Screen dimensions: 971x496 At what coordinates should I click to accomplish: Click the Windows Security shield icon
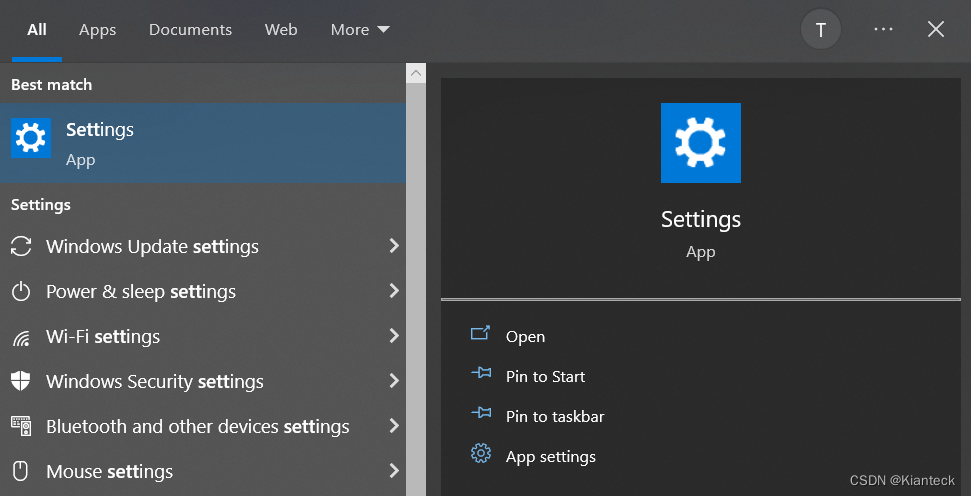[x=21, y=381]
